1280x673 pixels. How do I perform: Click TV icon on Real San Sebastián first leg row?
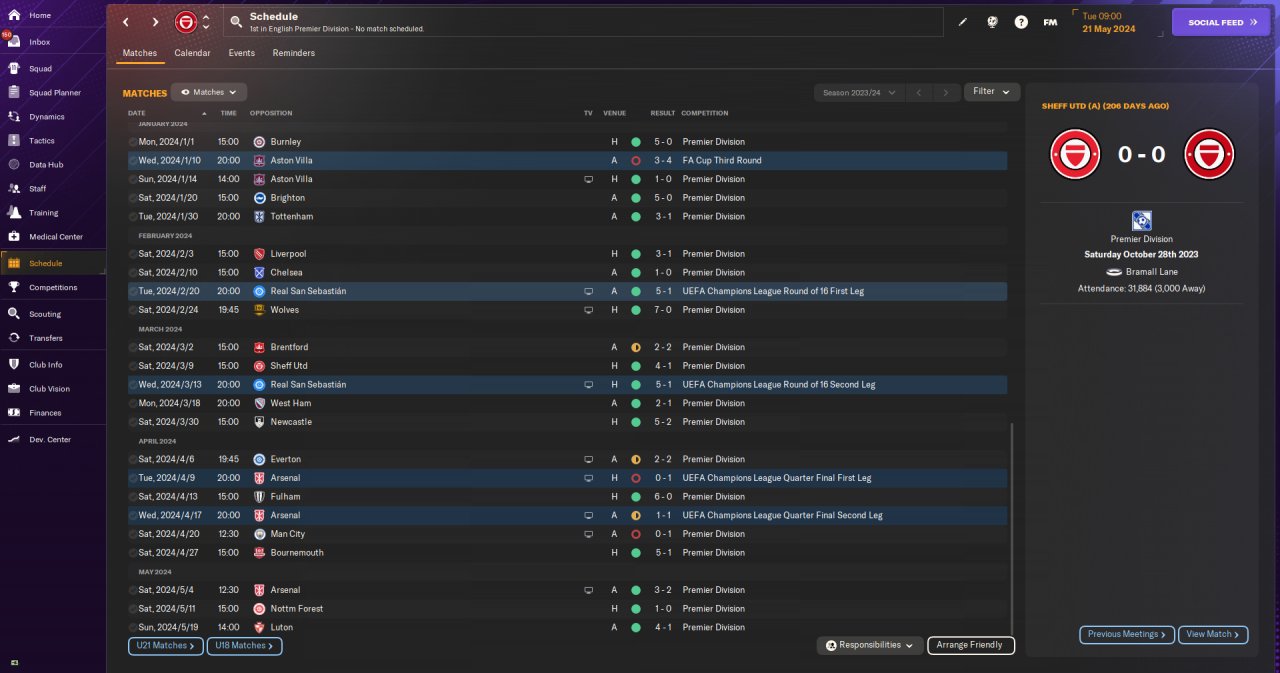coord(589,291)
